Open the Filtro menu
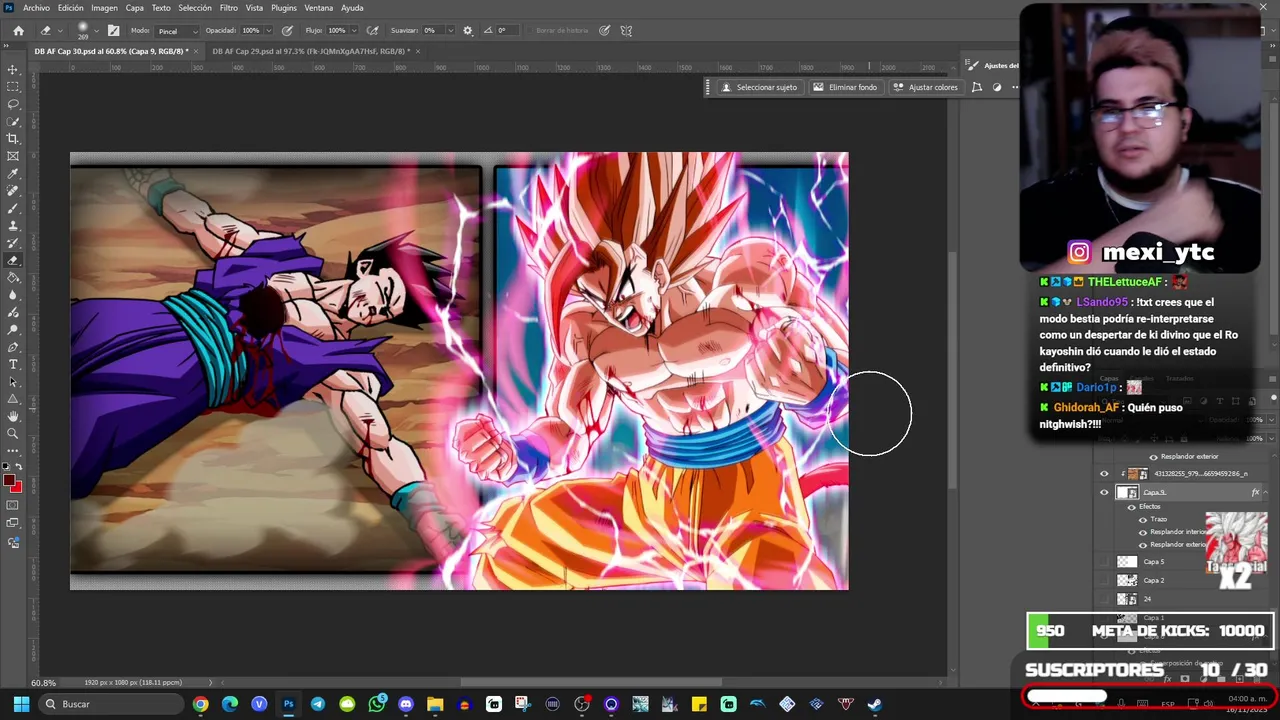Viewport: 1280px width, 720px height. 229,8
